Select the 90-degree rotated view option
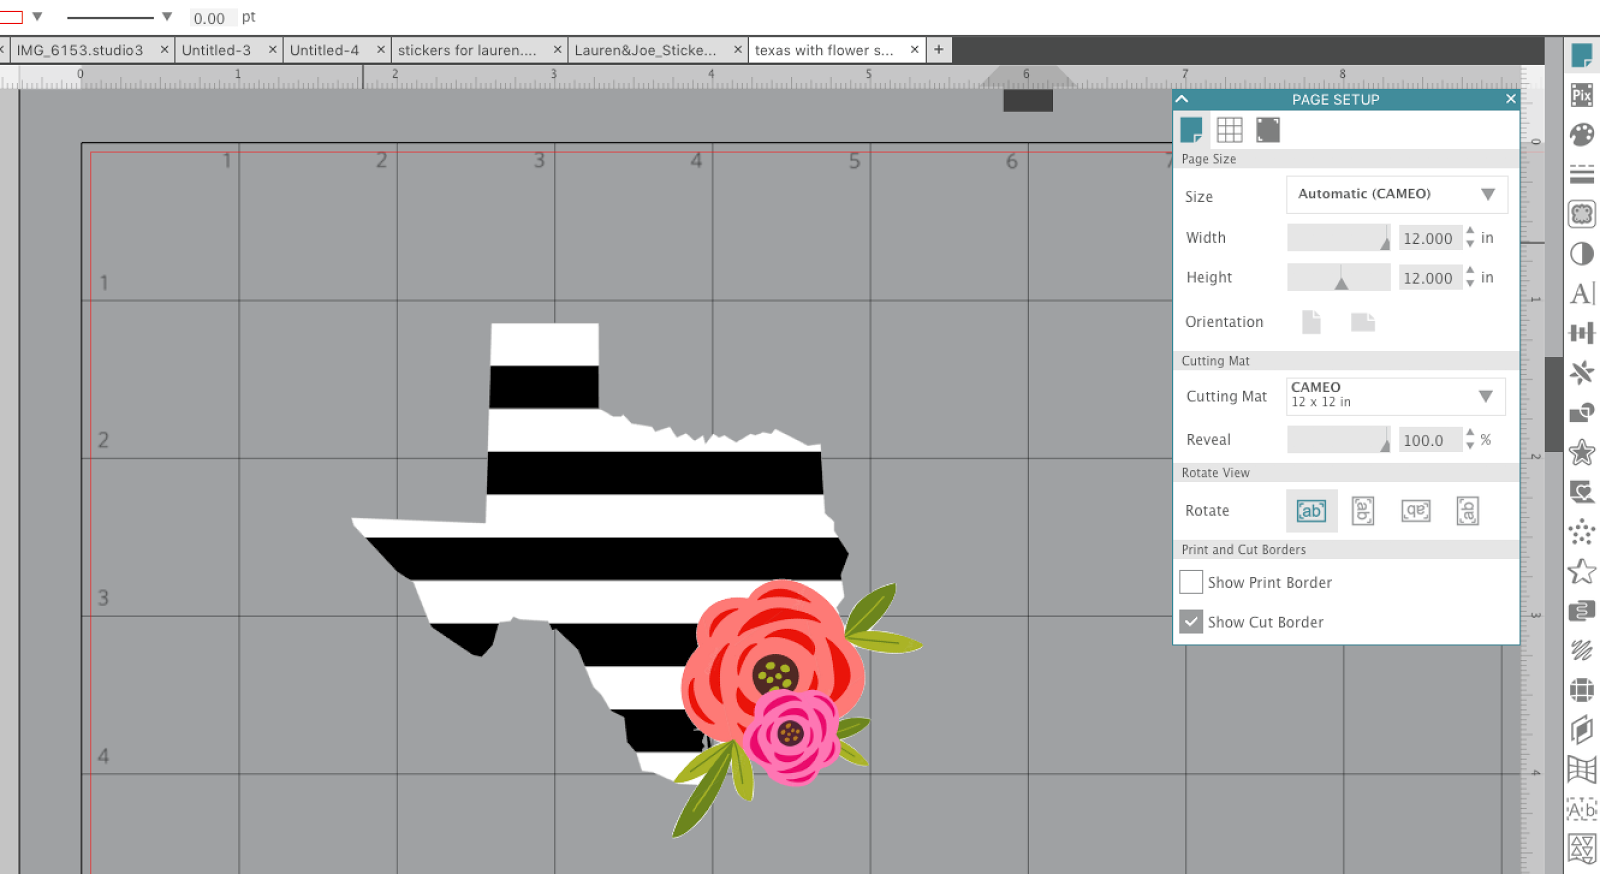 point(1362,511)
